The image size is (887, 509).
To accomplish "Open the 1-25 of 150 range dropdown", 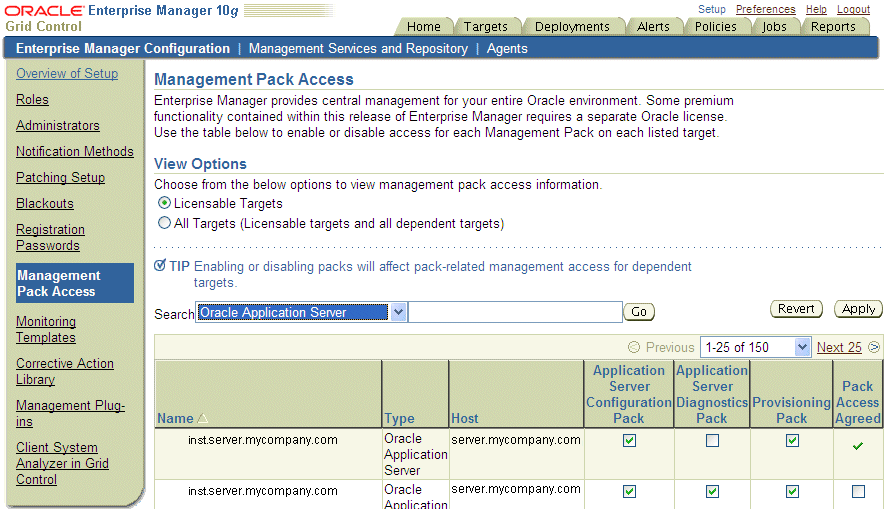I will (755, 347).
